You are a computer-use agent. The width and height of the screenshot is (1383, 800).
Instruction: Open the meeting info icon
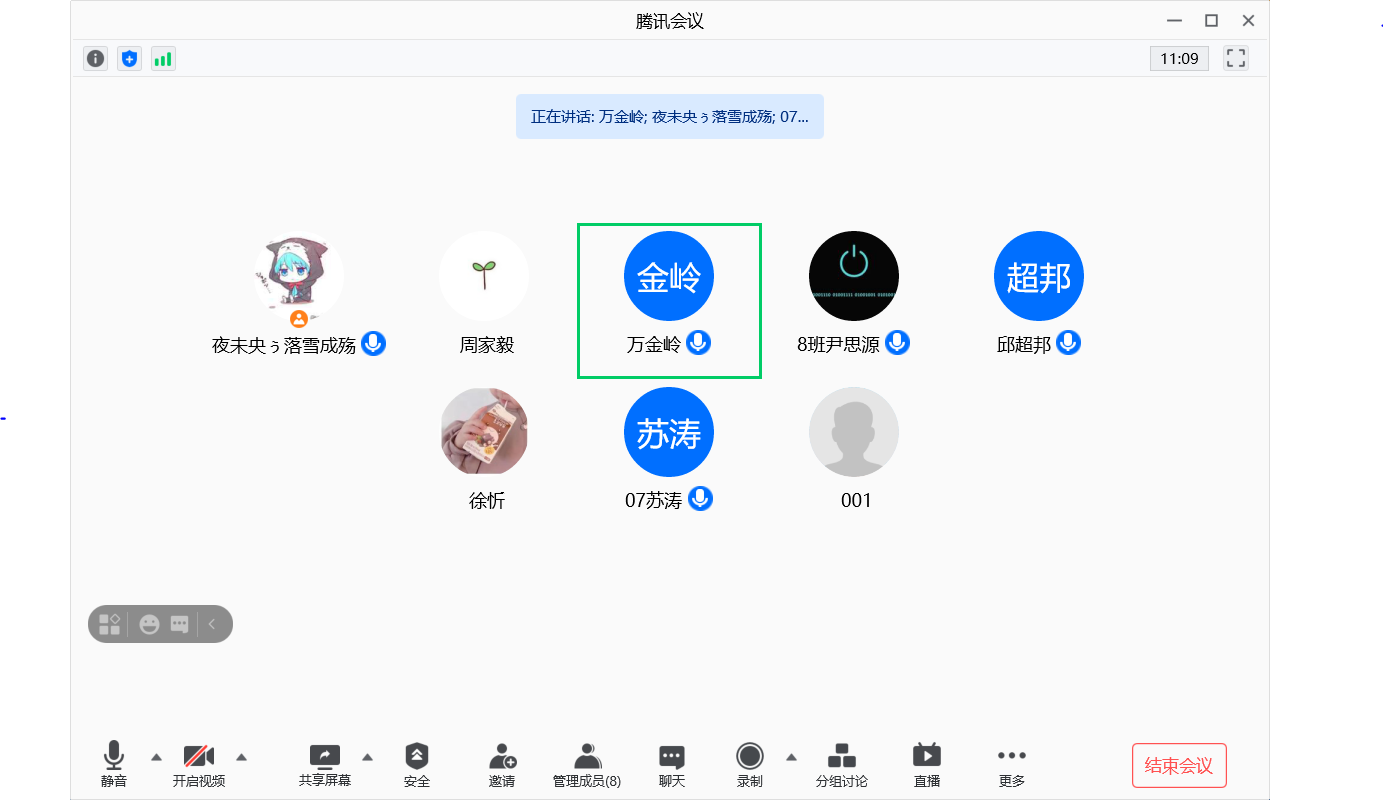coord(95,59)
